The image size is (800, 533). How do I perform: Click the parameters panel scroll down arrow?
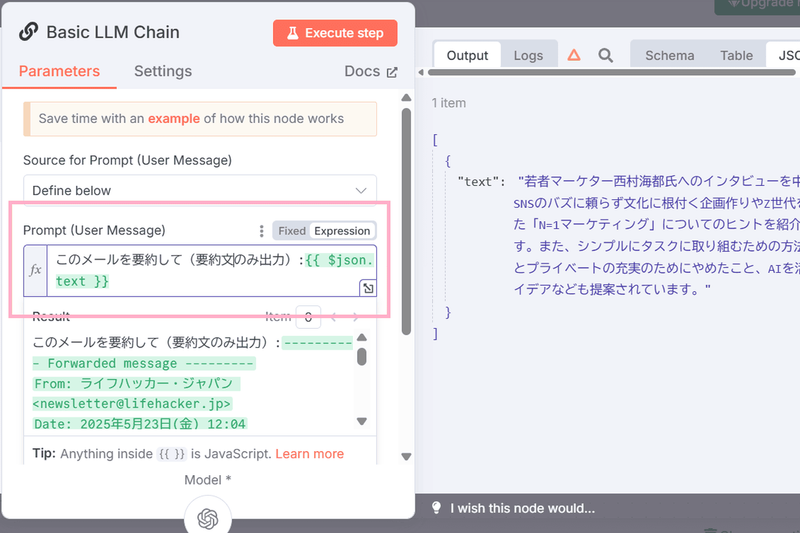406,456
